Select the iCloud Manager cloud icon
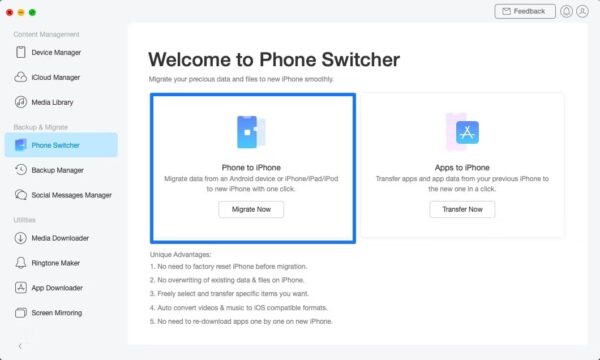 pos(21,77)
